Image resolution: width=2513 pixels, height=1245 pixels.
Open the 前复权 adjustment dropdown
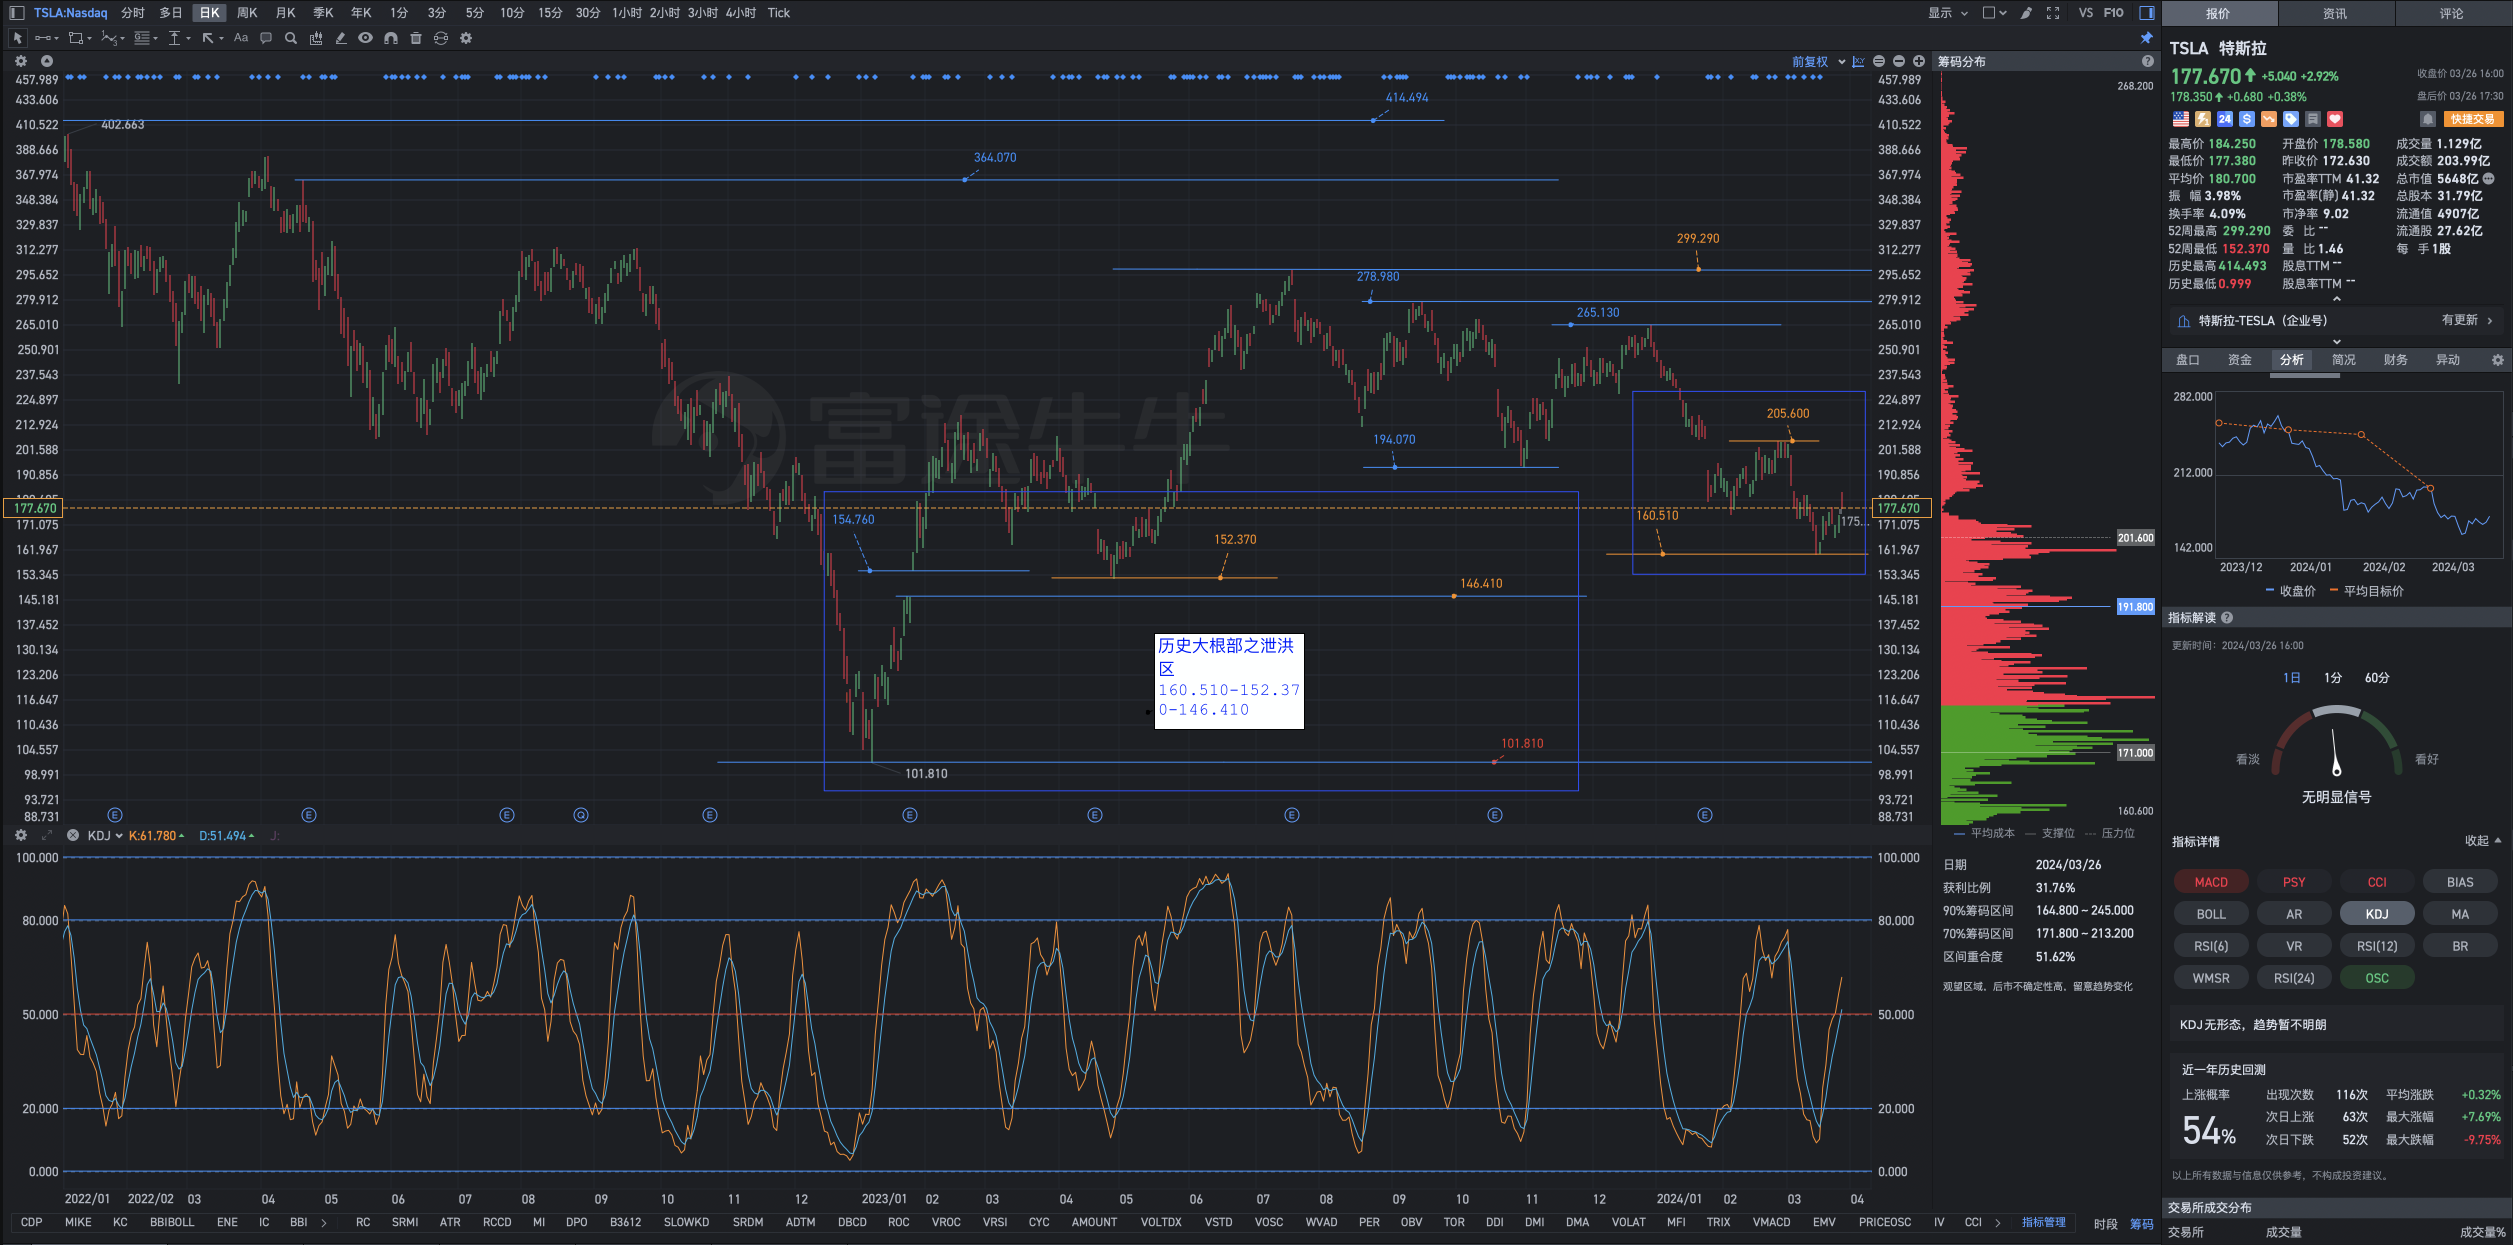tap(1818, 61)
